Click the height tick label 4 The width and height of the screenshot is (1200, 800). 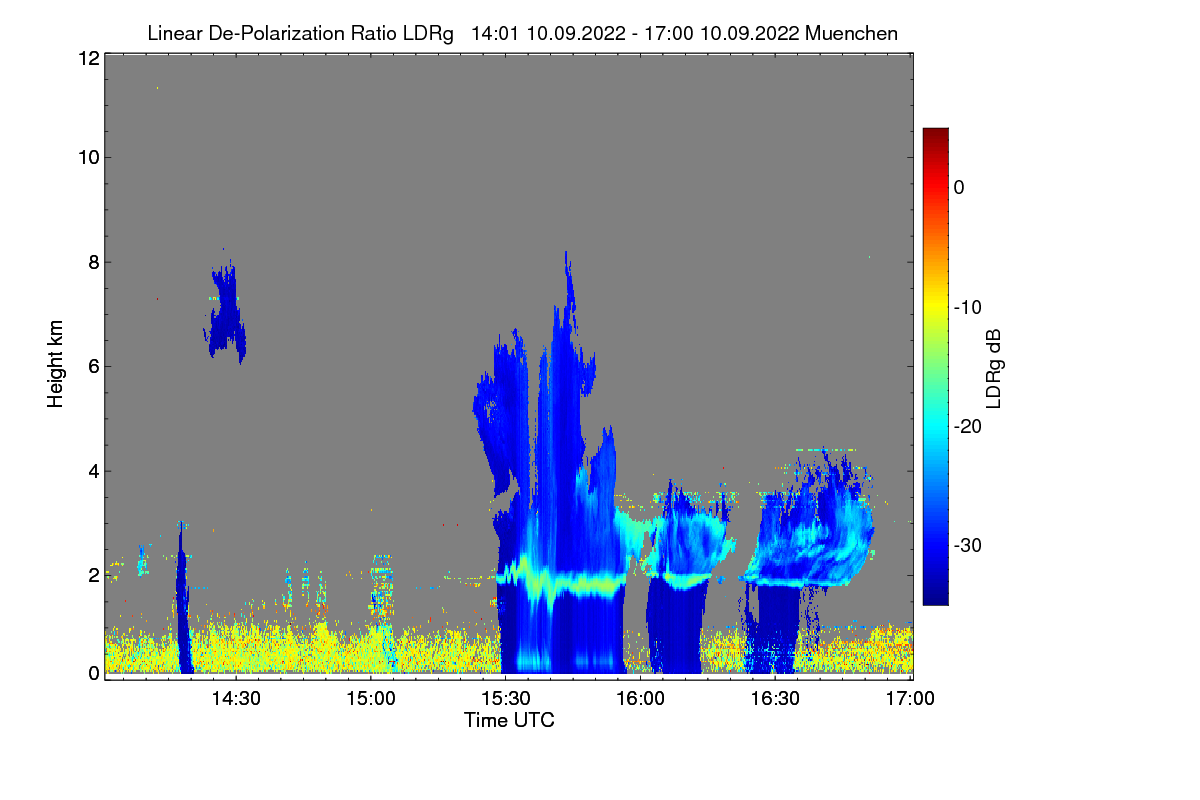[92, 470]
